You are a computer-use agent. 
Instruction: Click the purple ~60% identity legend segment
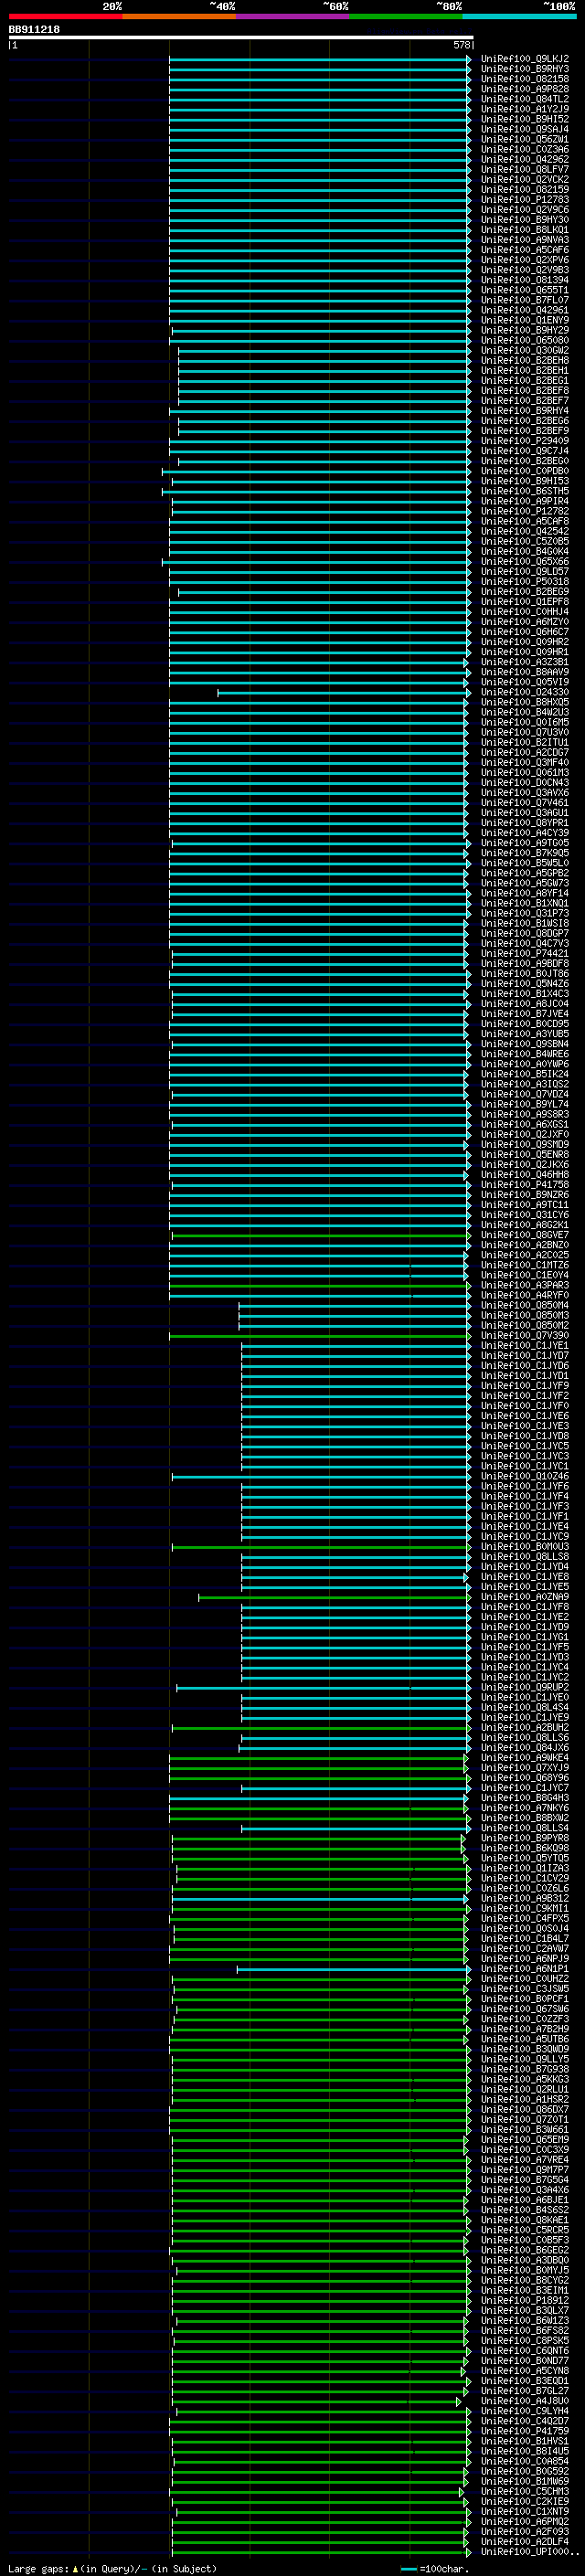coord(293,16)
